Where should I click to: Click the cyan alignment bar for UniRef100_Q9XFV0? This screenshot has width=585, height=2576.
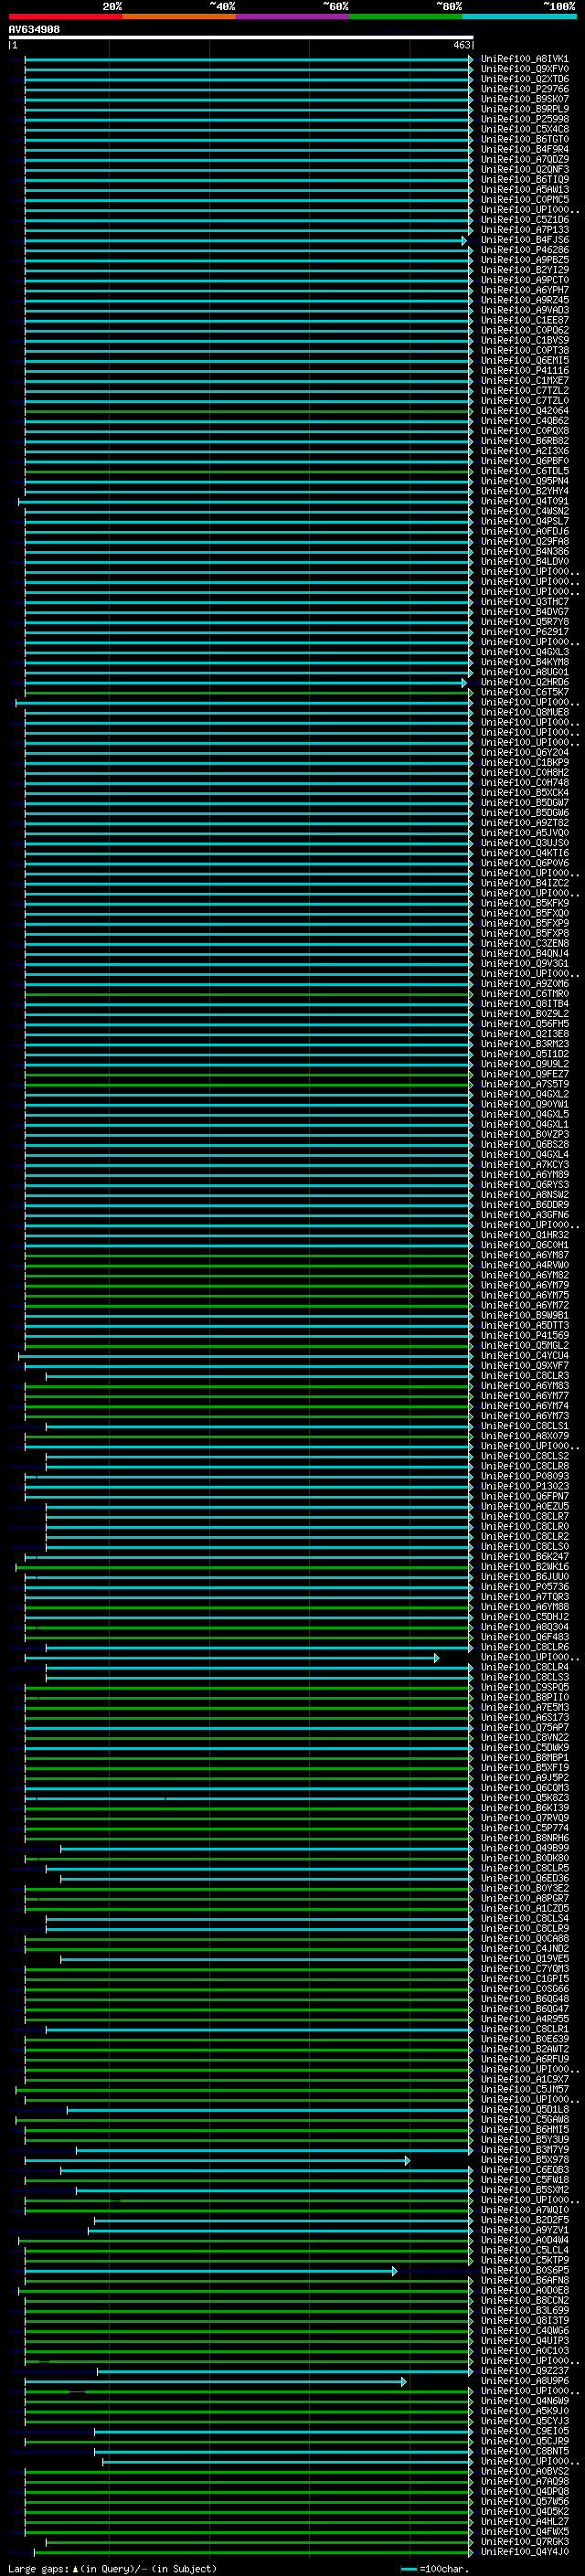point(247,69)
